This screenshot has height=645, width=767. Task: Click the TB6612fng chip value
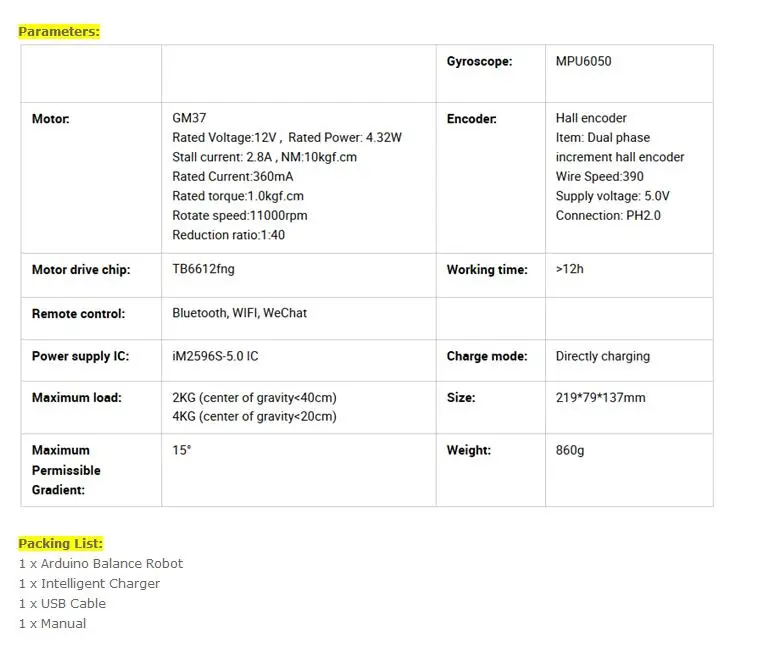[x=203, y=269]
